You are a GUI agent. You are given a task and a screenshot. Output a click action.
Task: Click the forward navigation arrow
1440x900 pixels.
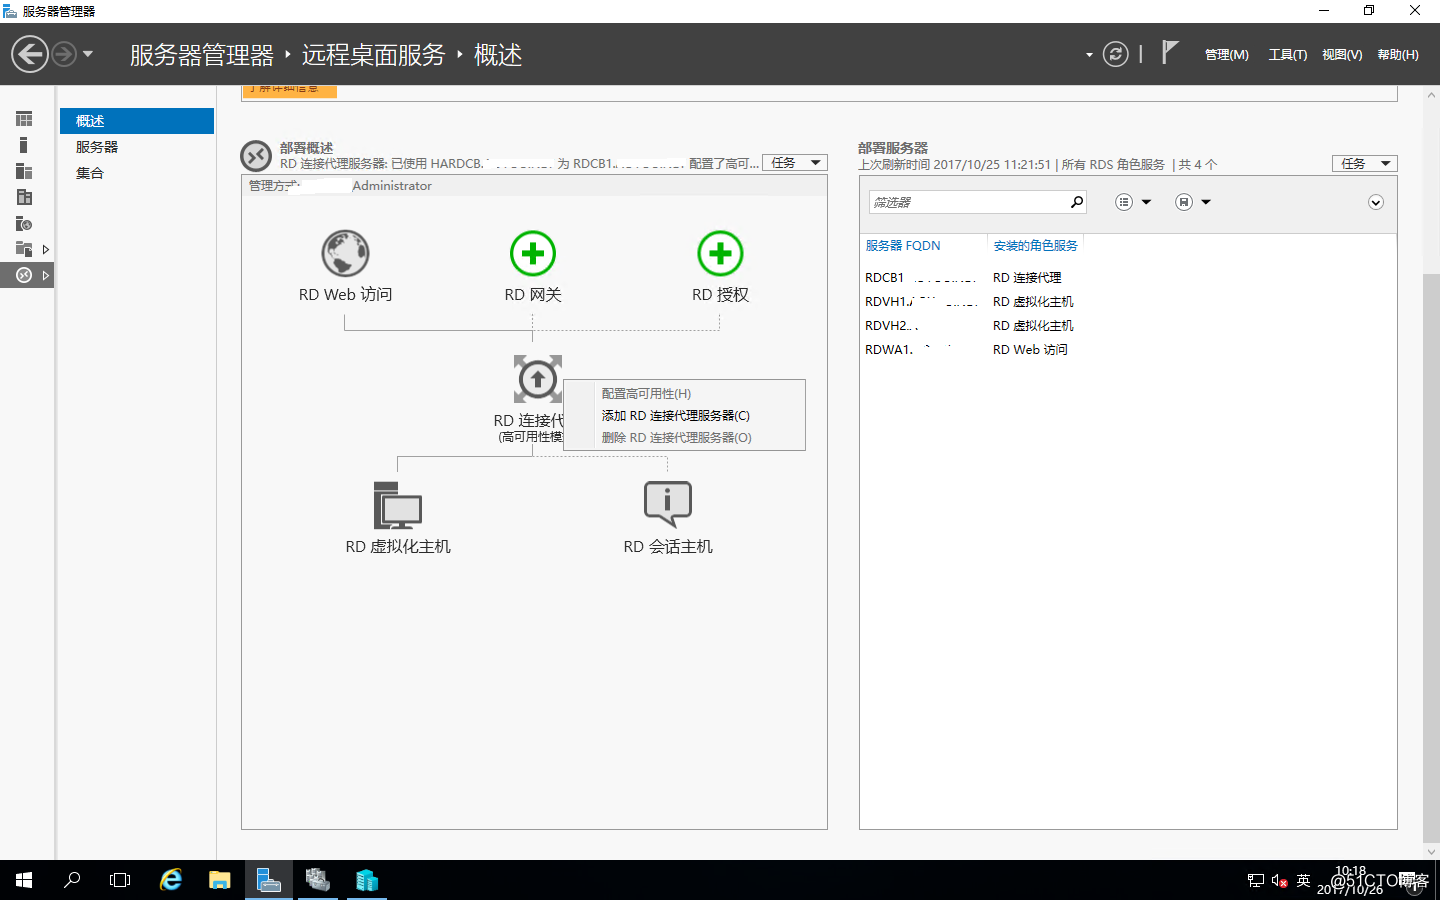[64, 54]
